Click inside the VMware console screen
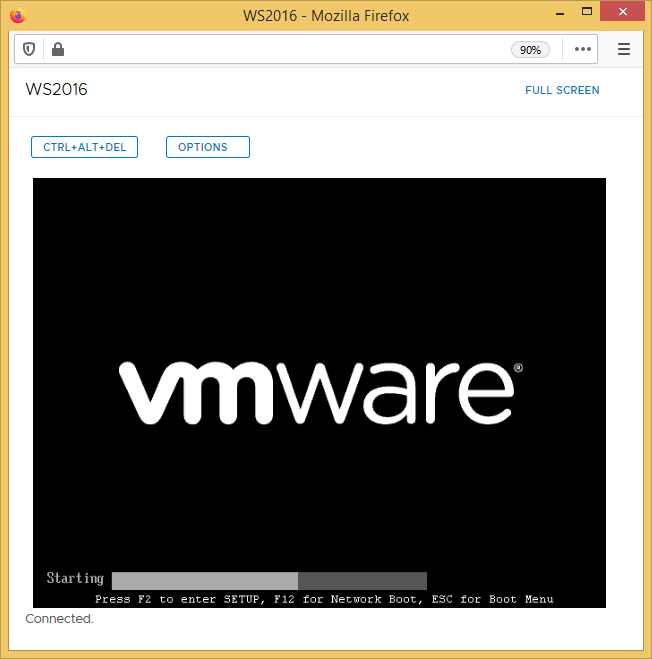 (x=319, y=393)
